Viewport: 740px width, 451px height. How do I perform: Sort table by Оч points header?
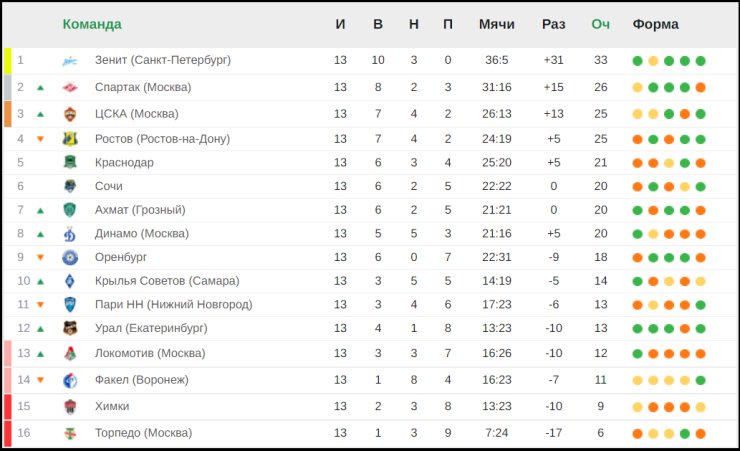[600, 24]
